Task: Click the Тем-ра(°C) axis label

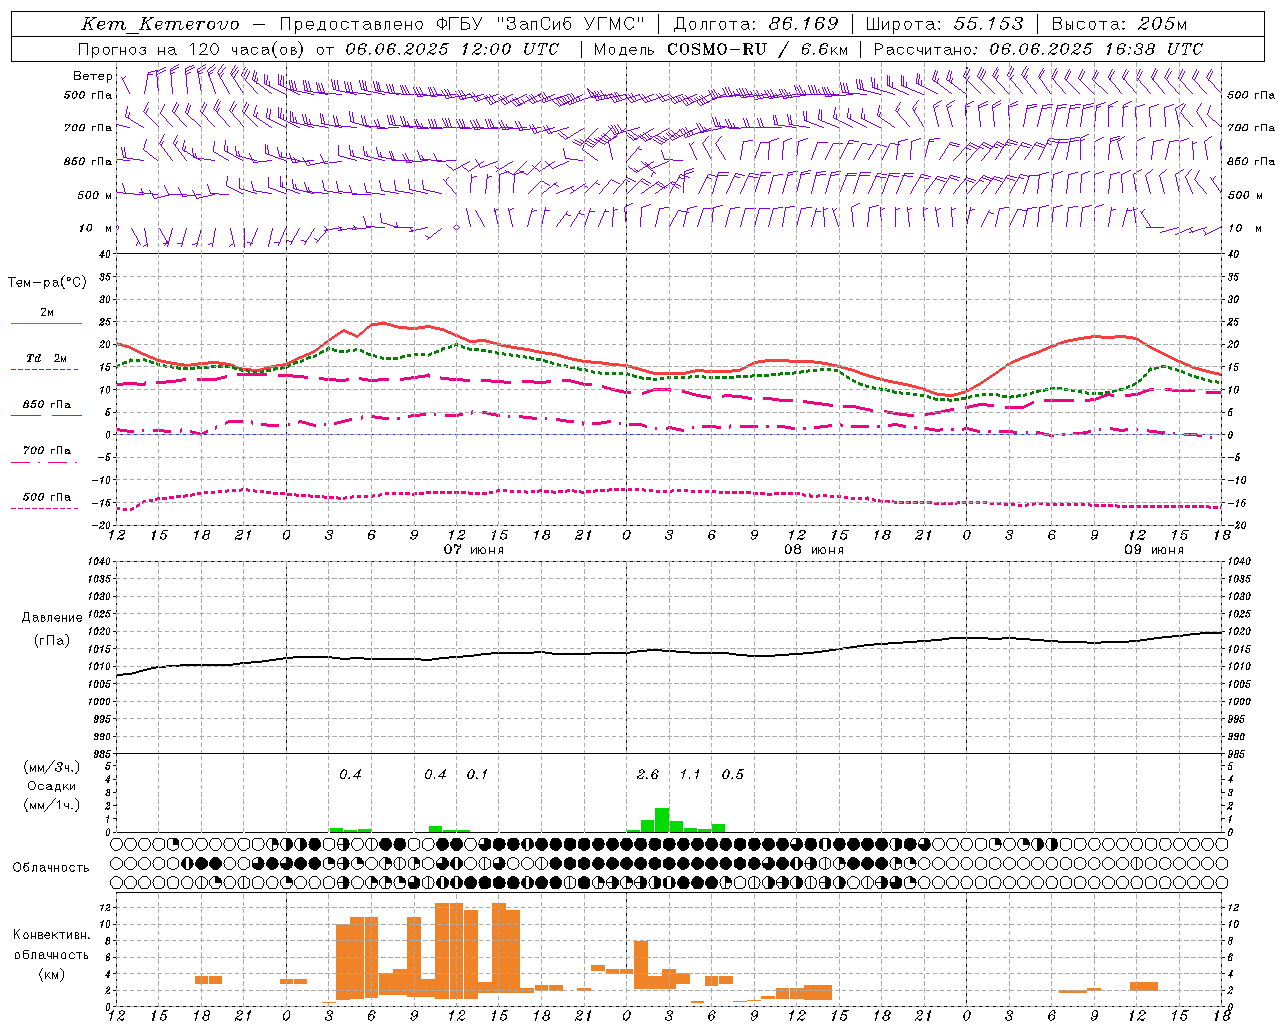Action: click(x=47, y=283)
